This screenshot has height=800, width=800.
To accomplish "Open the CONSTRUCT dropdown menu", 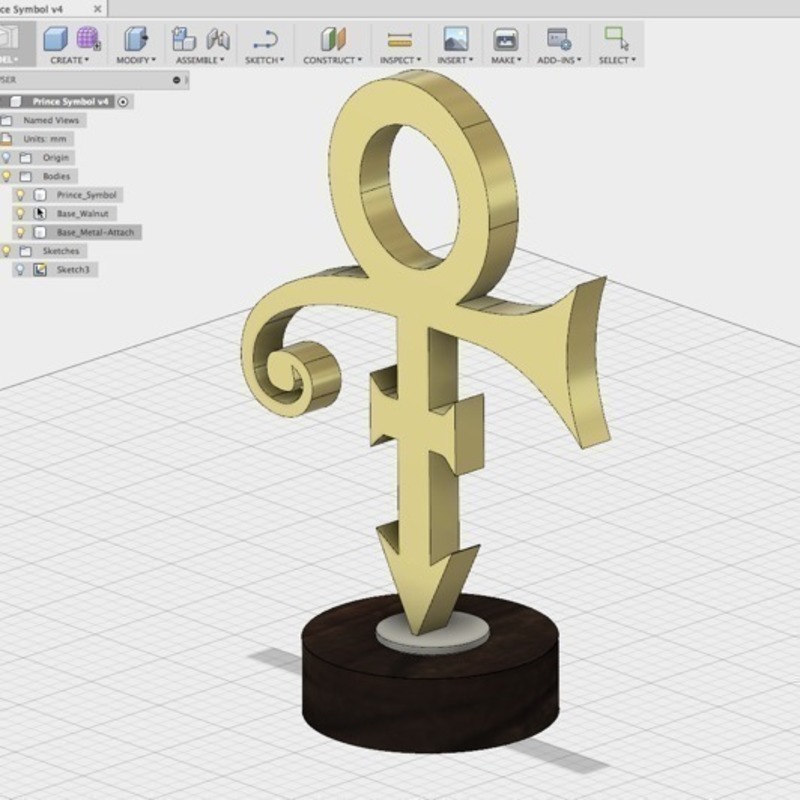I will (332, 60).
